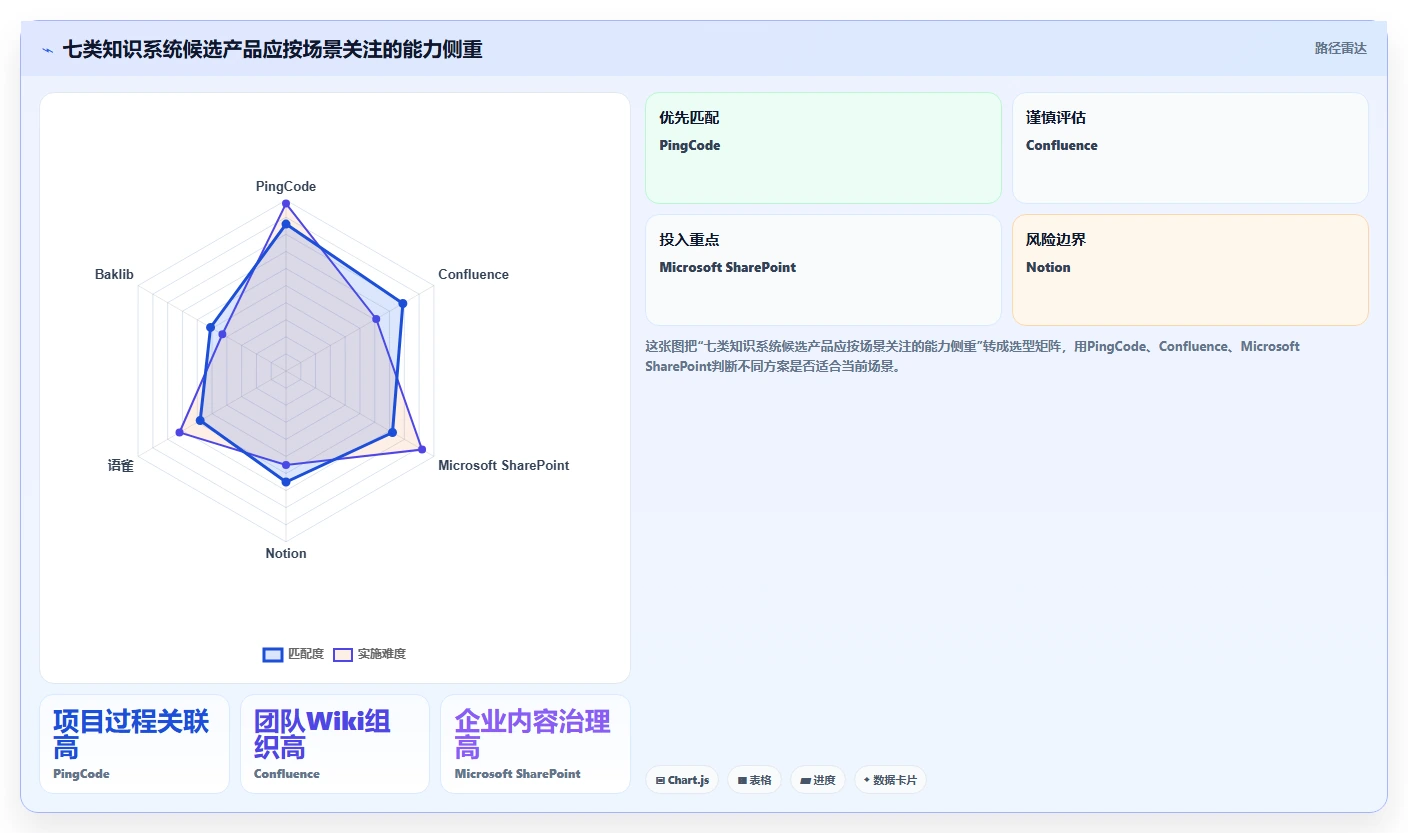This screenshot has width=1408, height=833.
Task: Click the 实施难度 data point on PingCode axis
Action: click(286, 204)
